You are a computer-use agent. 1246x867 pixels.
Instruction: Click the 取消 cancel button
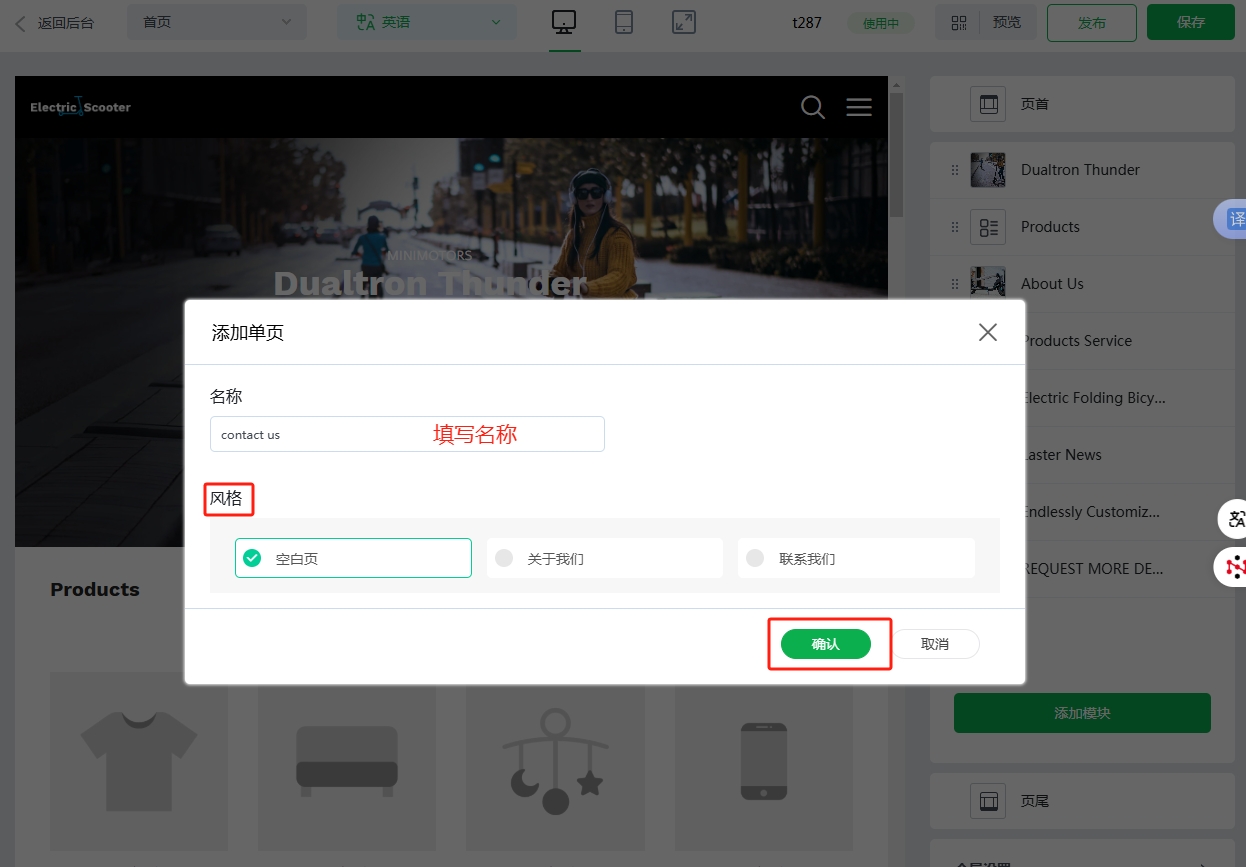(x=935, y=644)
